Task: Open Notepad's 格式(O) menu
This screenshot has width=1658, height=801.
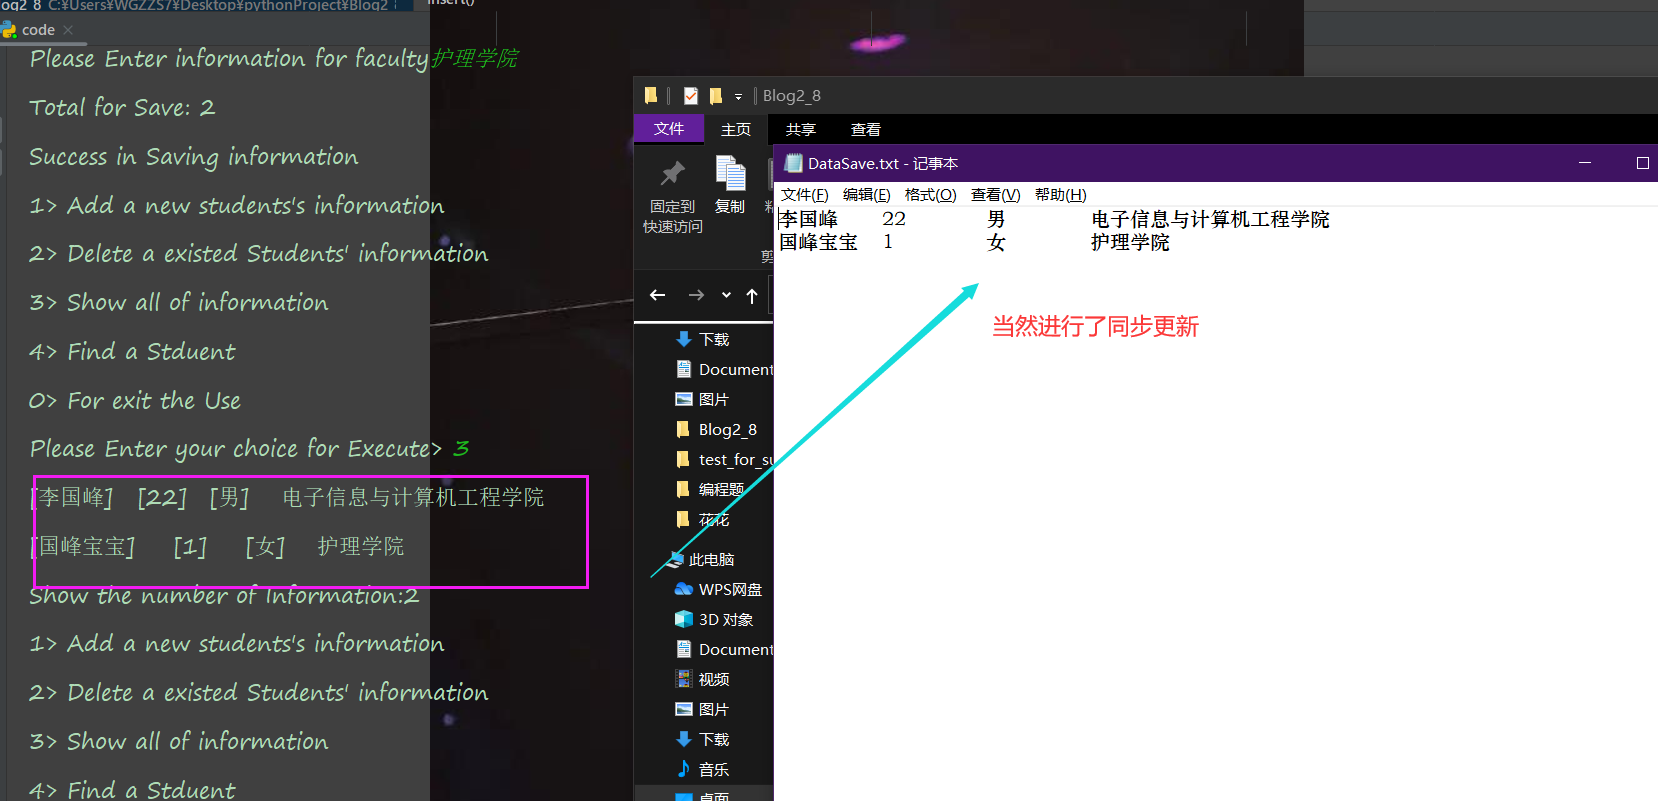Action: pyautogui.click(x=931, y=195)
